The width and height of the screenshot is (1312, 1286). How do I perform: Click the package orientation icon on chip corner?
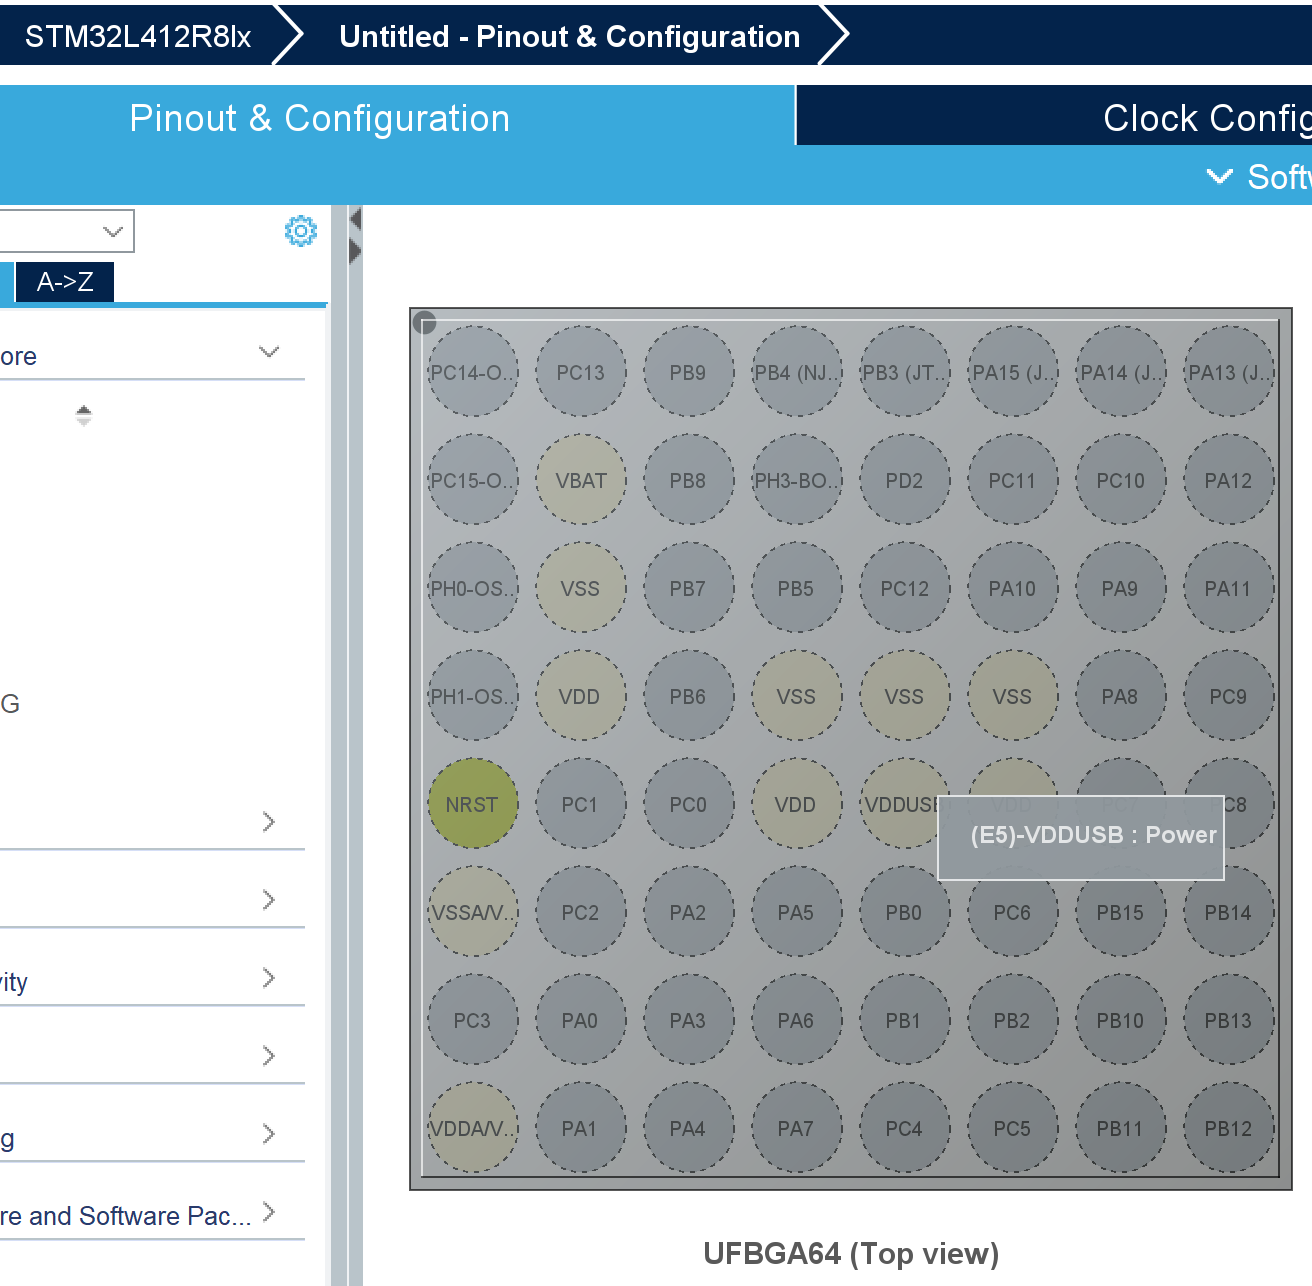point(425,323)
